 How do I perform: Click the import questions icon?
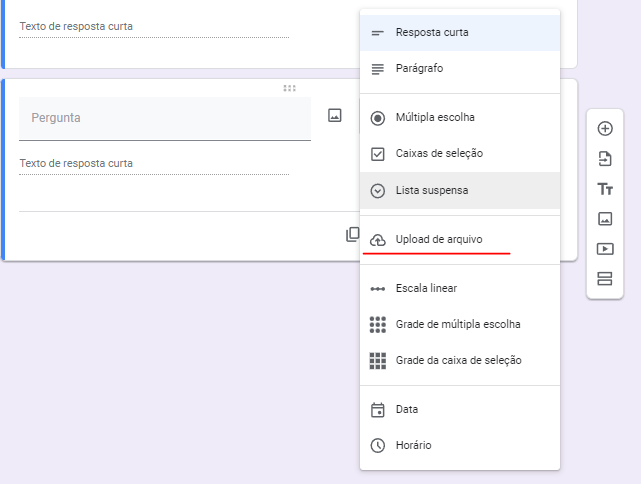605,158
